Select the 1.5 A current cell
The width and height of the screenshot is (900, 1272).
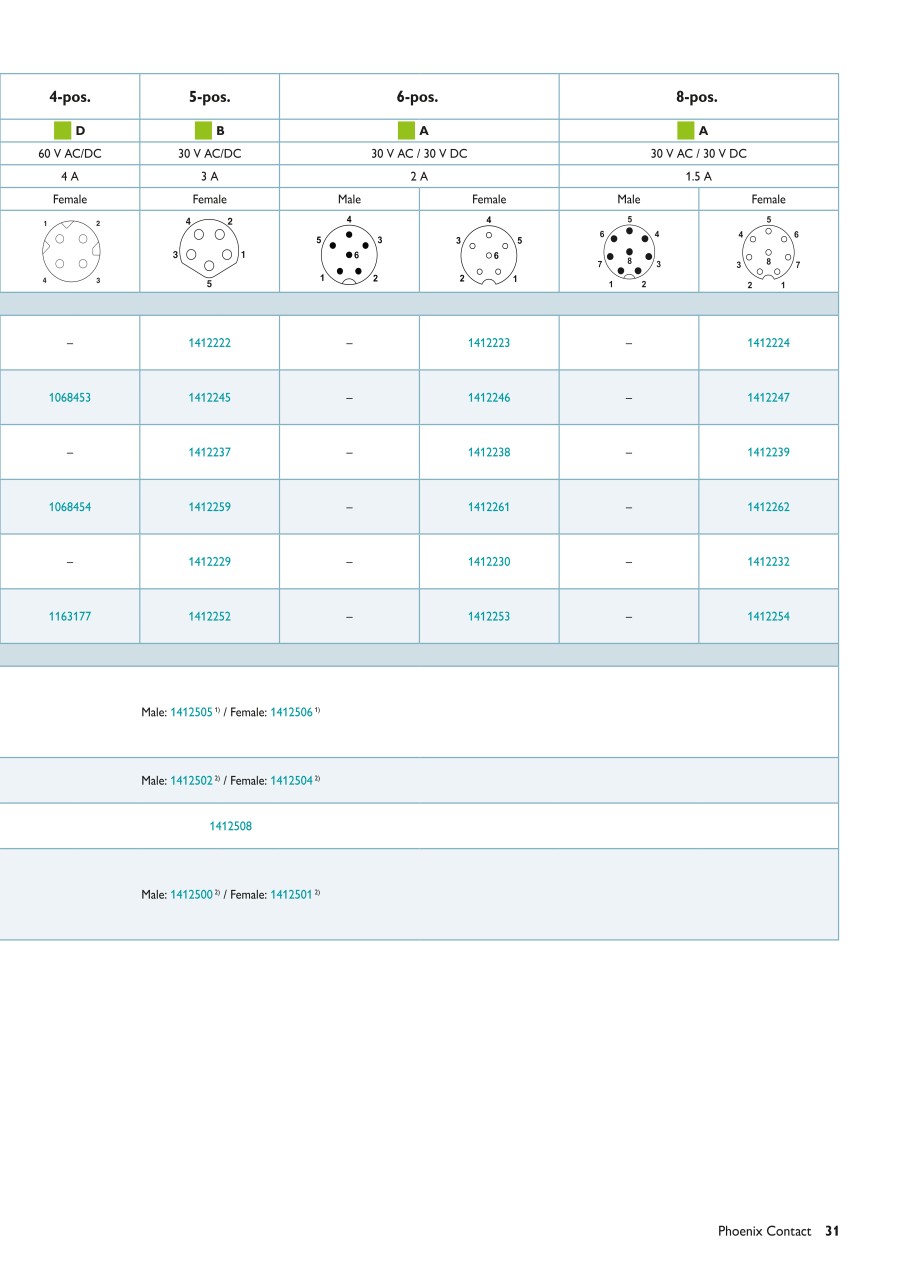click(x=697, y=177)
